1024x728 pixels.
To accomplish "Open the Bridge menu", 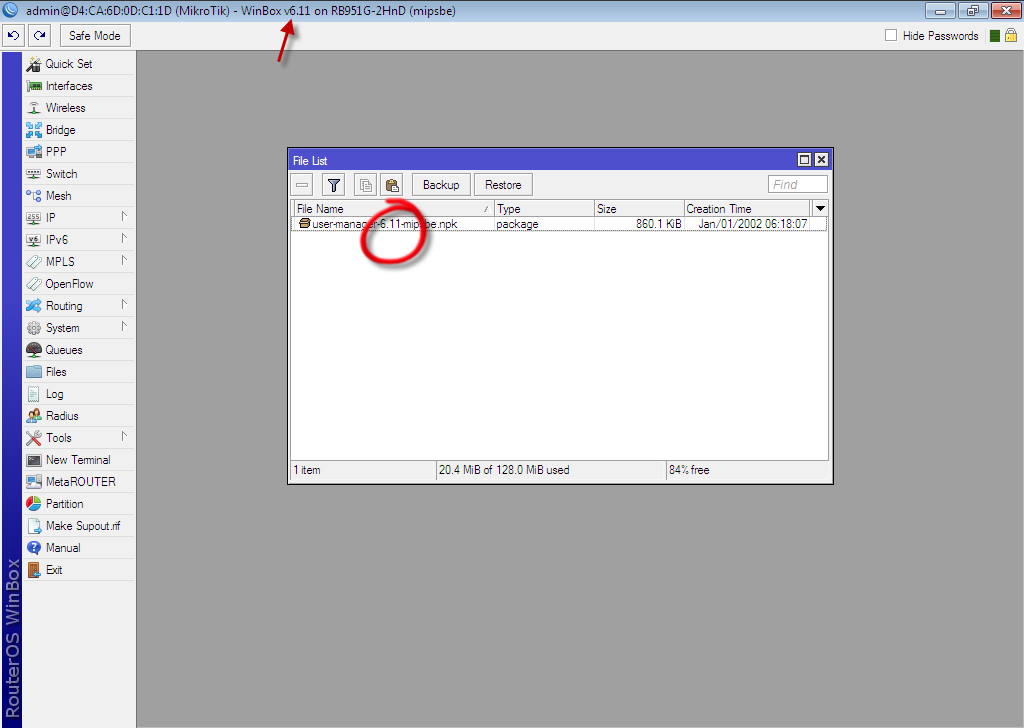I will (x=78, y=130).
